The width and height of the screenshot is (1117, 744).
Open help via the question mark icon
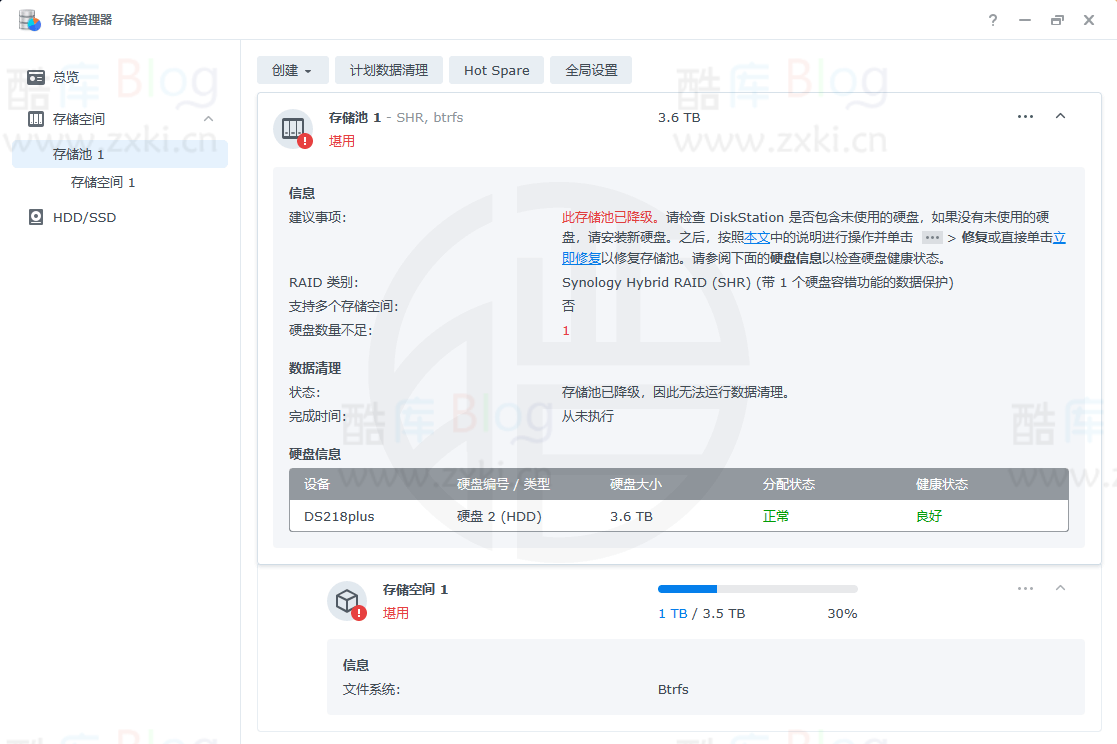click(x=992, y=19)
